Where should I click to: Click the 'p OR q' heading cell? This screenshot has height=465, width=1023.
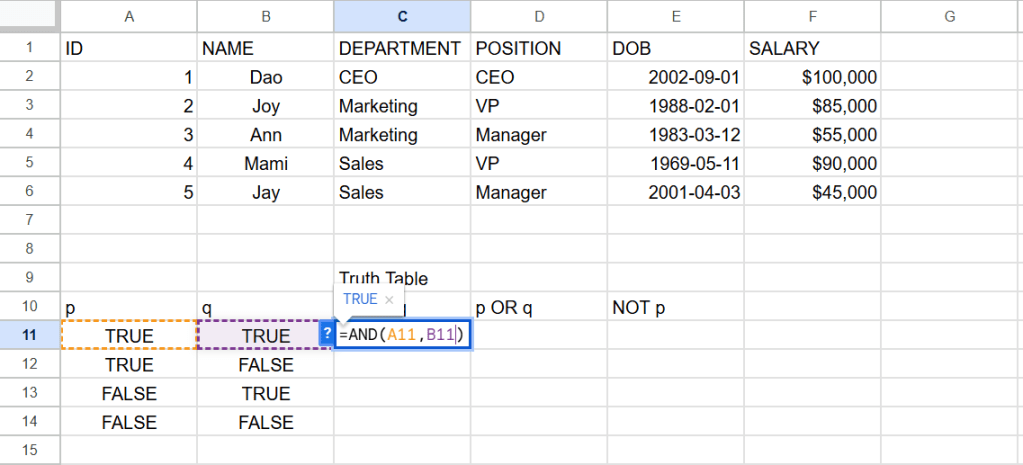[538, 307]
